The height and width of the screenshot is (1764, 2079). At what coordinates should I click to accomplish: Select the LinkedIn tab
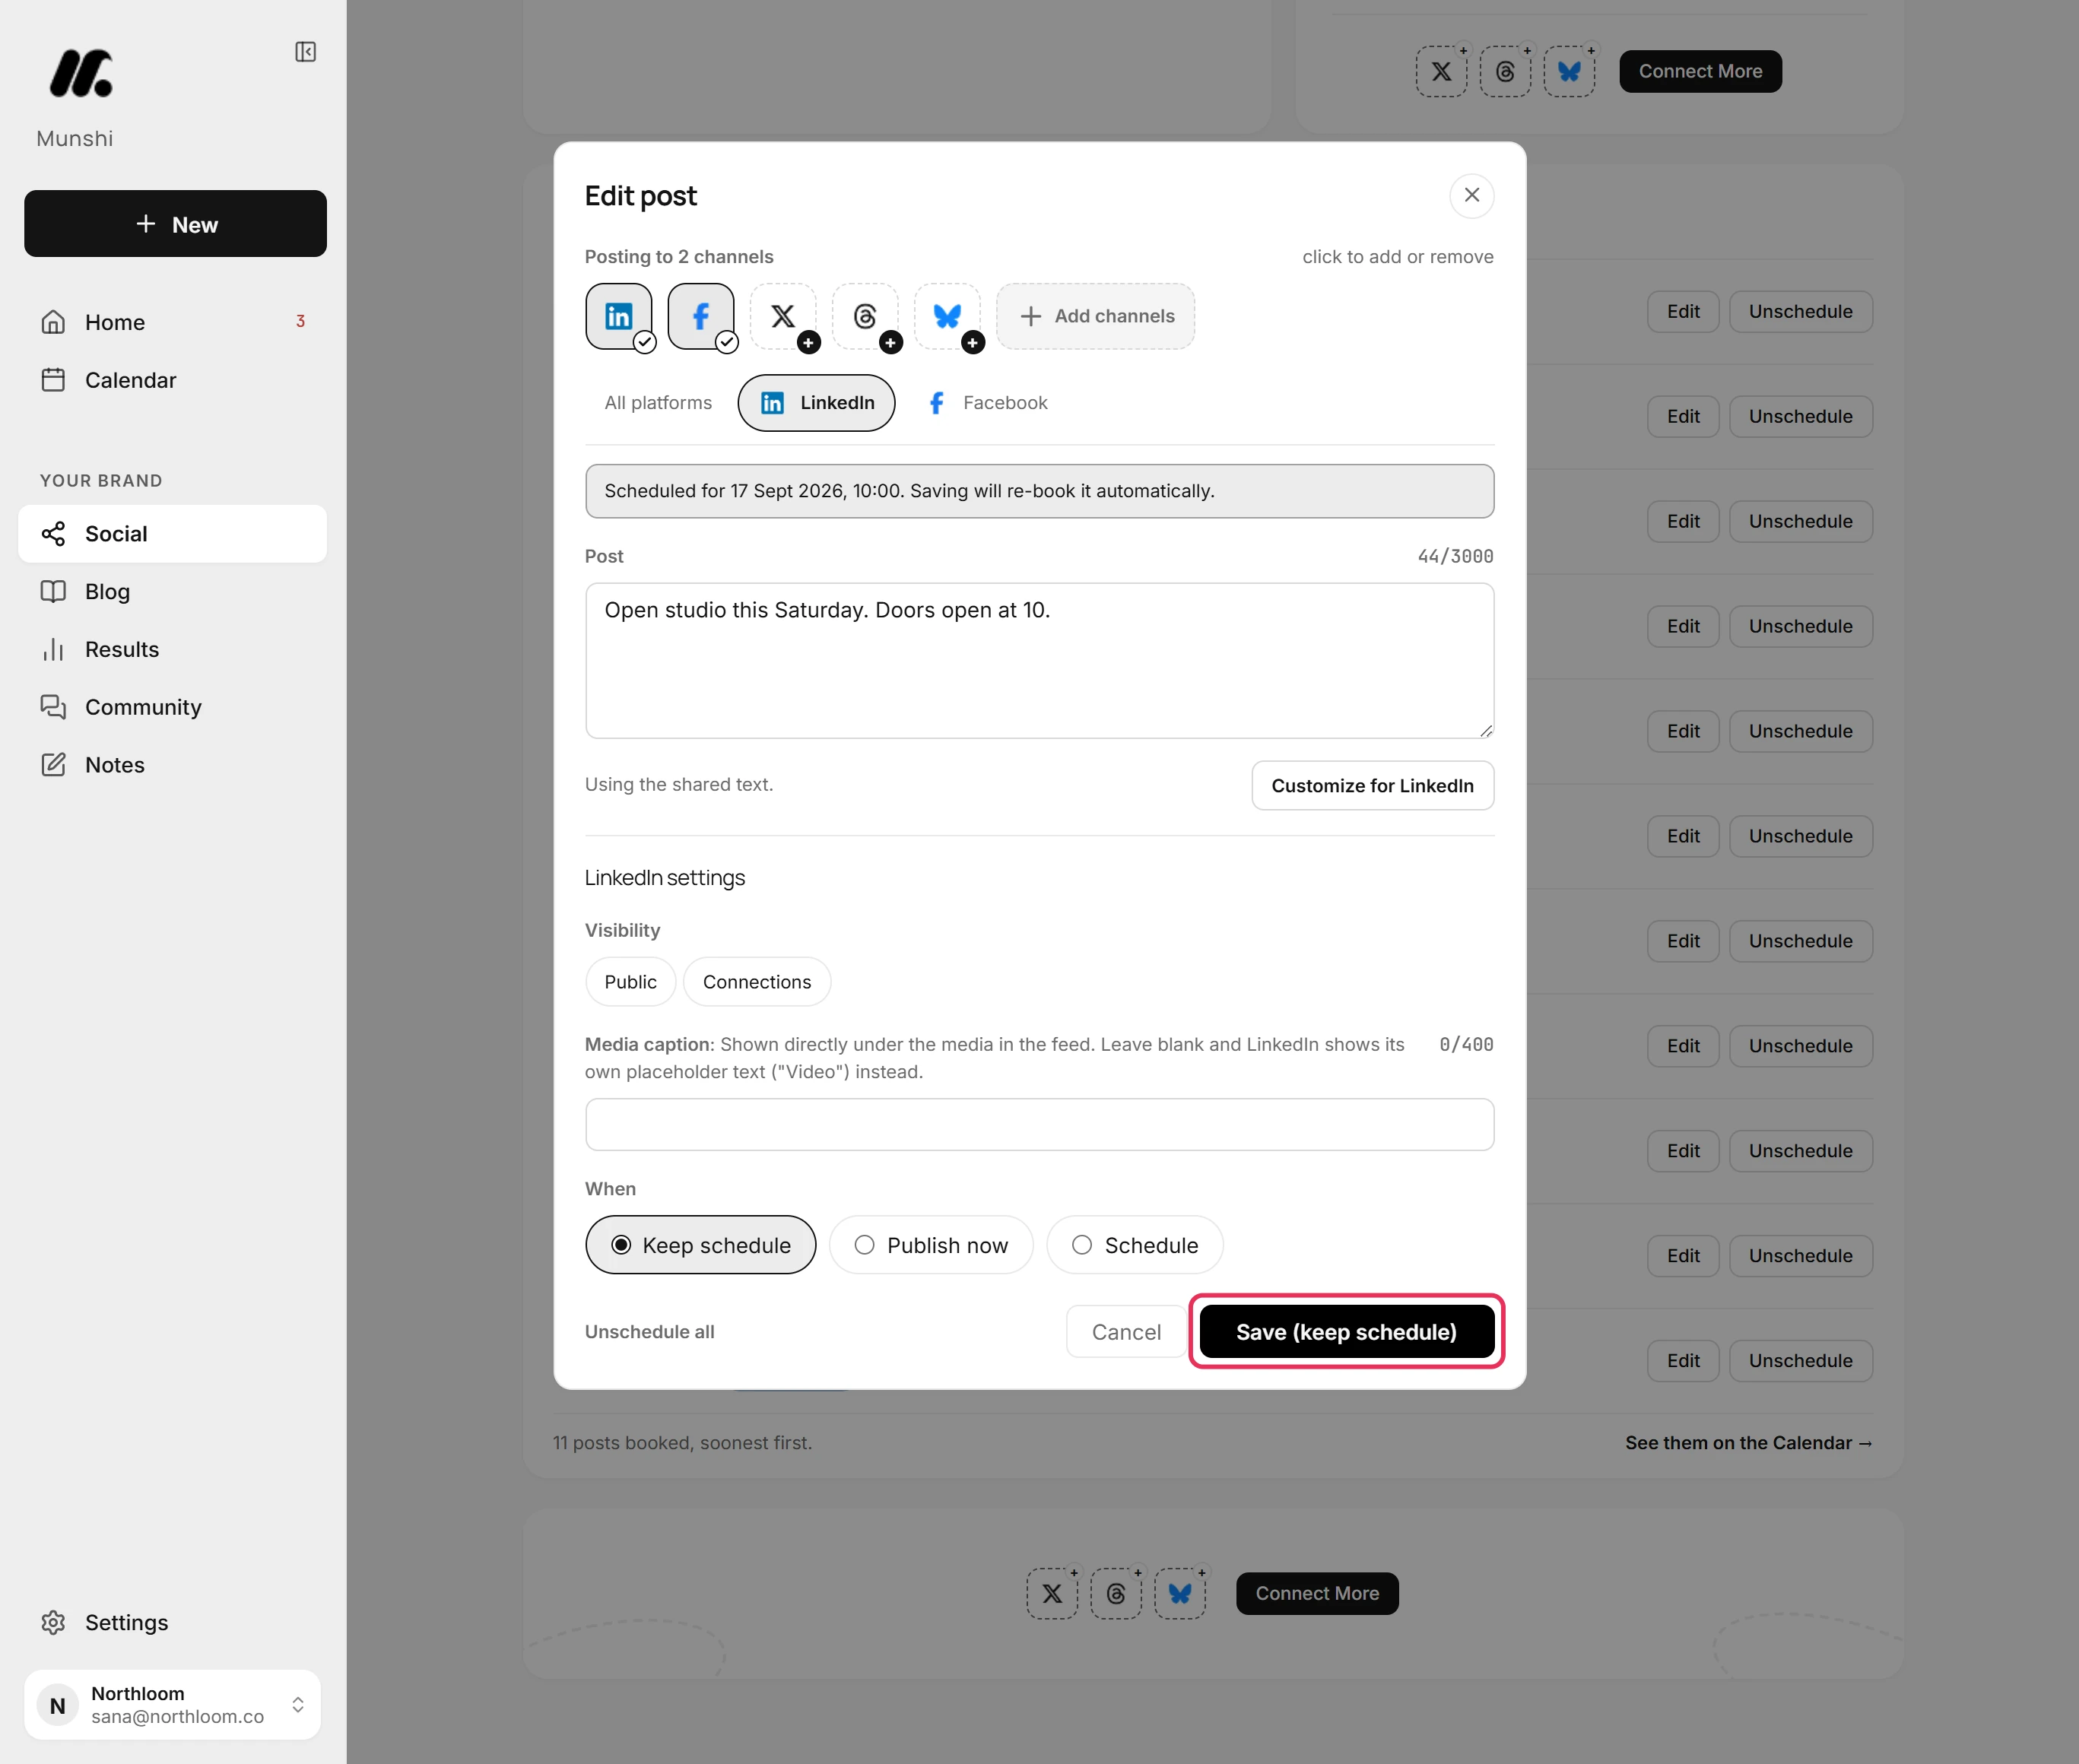[x=816, y=403]
